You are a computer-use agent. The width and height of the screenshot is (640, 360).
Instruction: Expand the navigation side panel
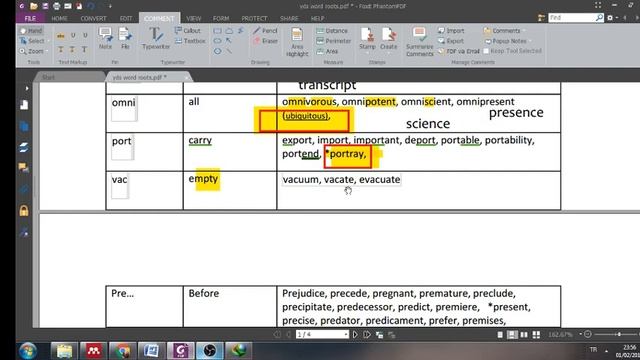click(x=27, y=88)
